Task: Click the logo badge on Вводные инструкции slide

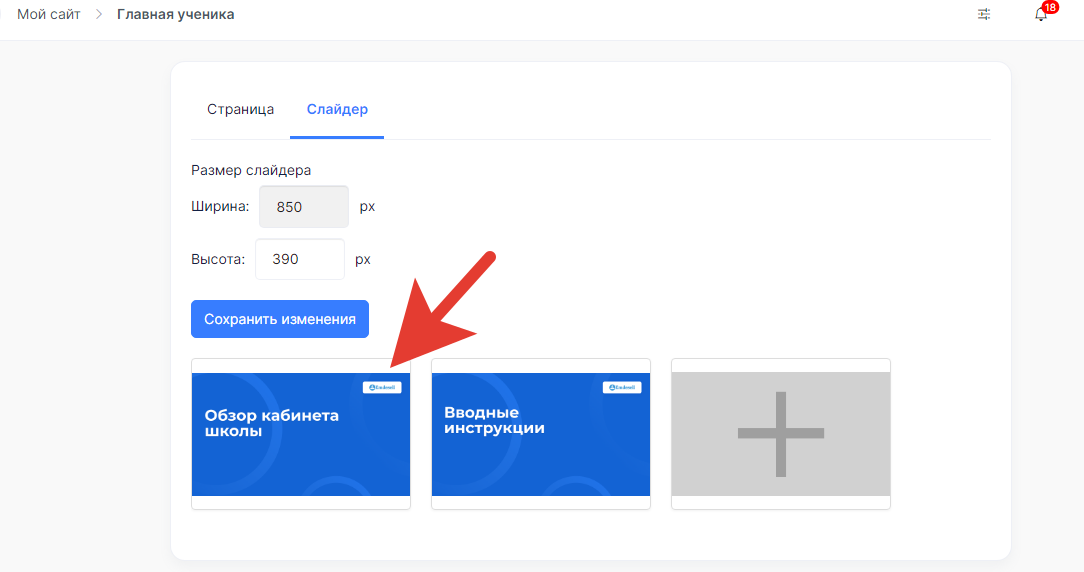Action: [622, 387]
